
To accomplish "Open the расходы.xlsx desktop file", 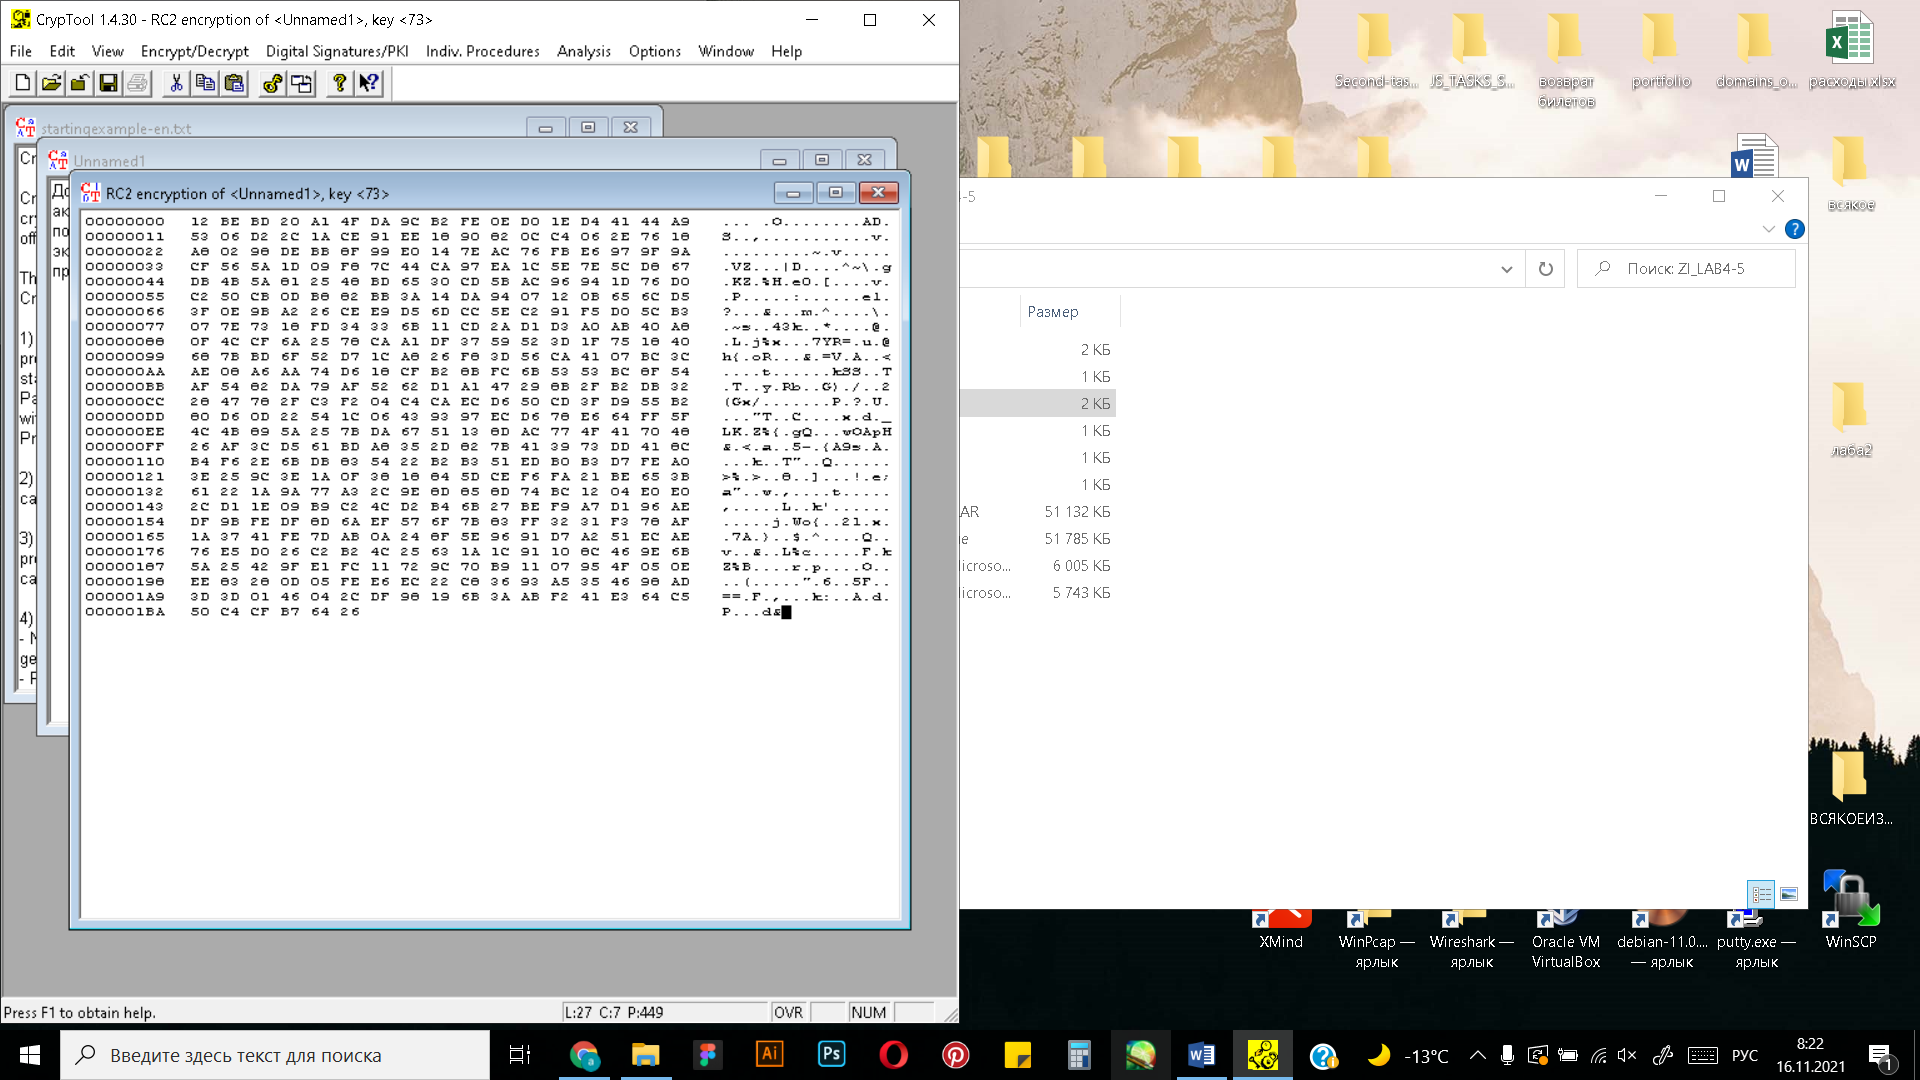I will click(1851, 50).
